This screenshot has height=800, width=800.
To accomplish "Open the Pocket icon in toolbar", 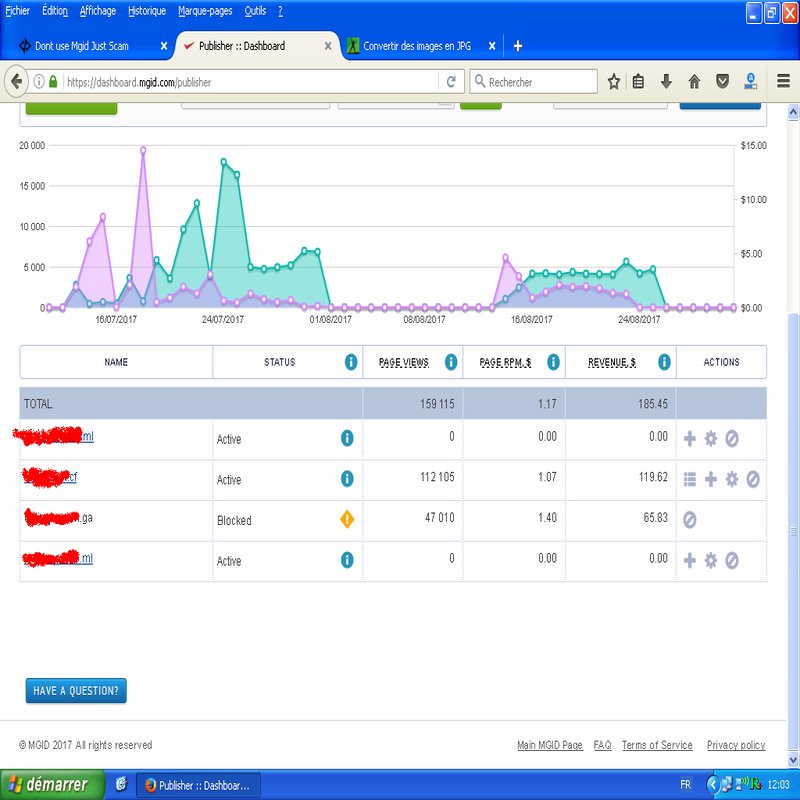I will point(722,82).
